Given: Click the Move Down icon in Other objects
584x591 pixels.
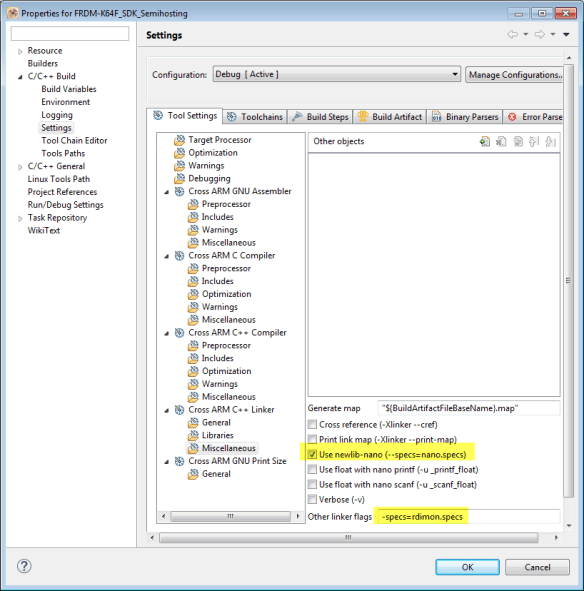Looking at the screenshot, I should [x=550, y=142].
